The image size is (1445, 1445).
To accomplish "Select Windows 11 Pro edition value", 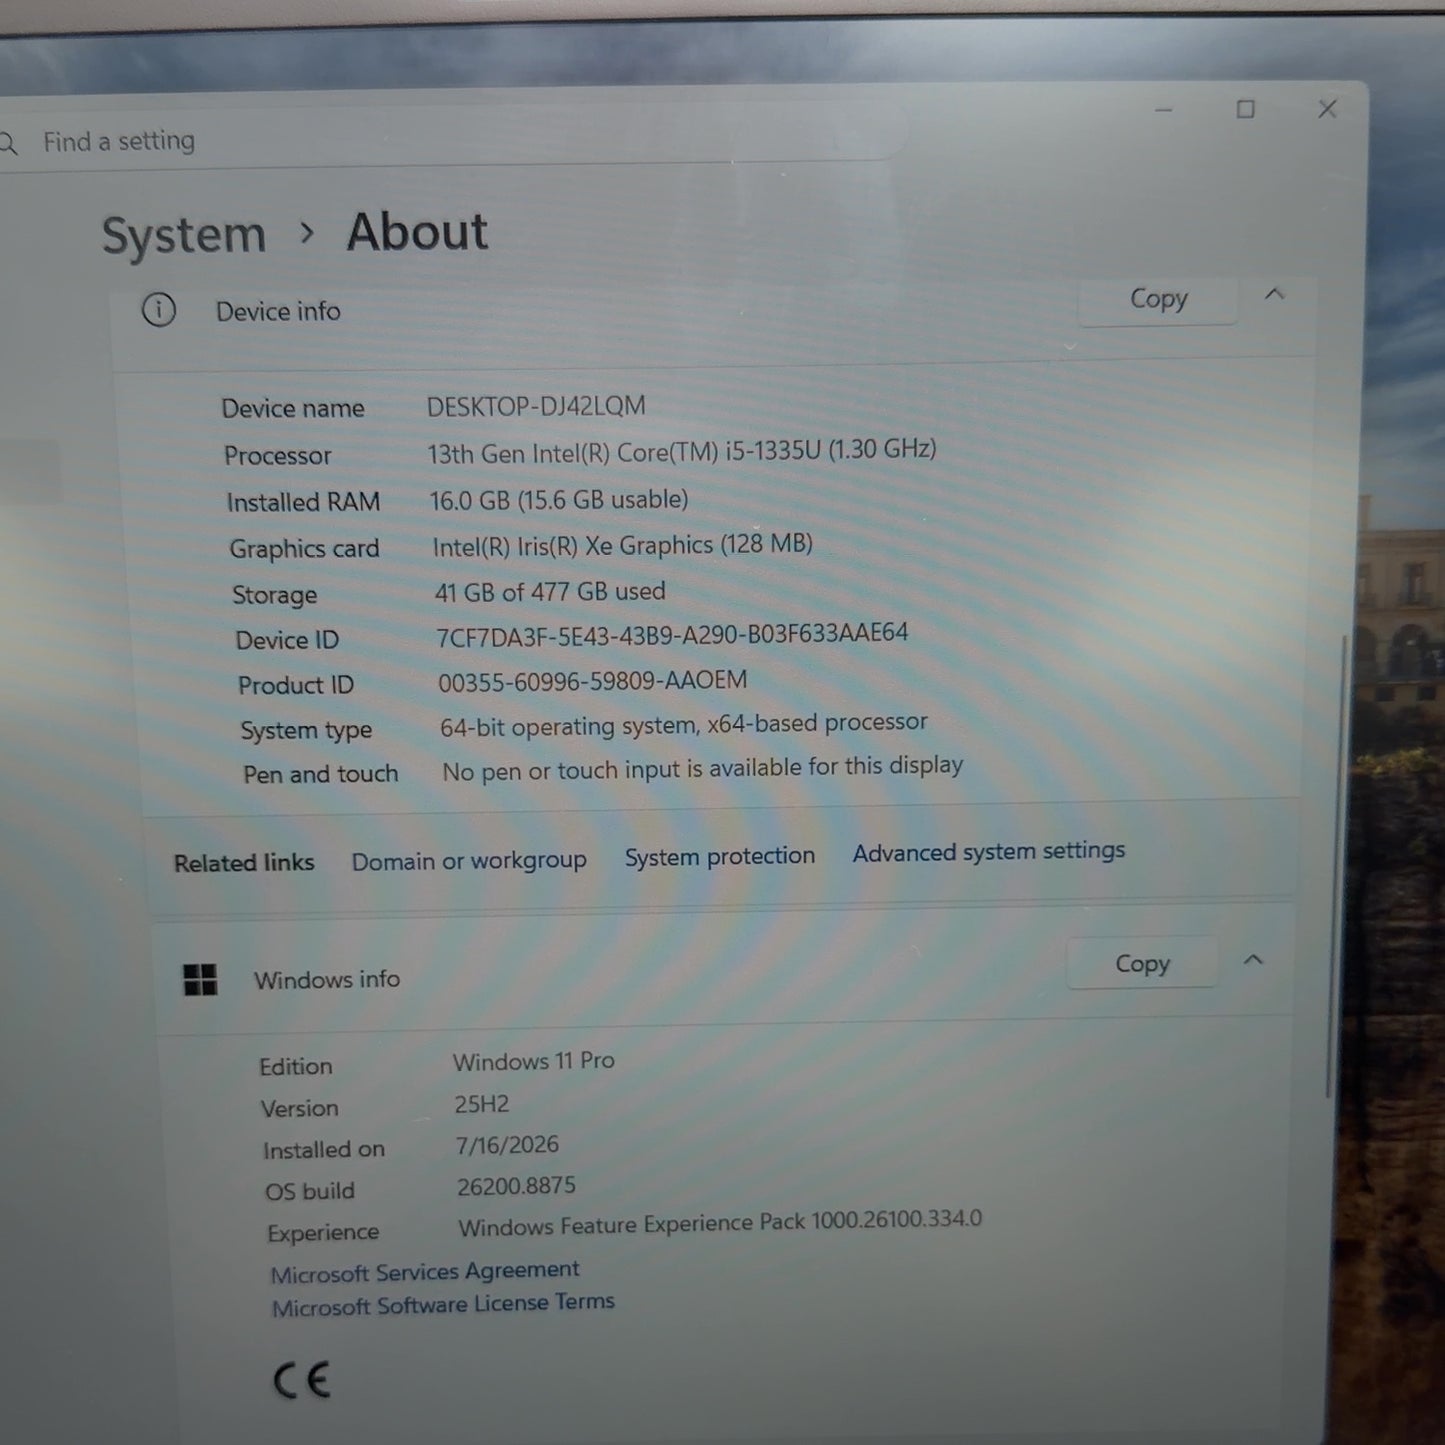I will [534, 1061].
